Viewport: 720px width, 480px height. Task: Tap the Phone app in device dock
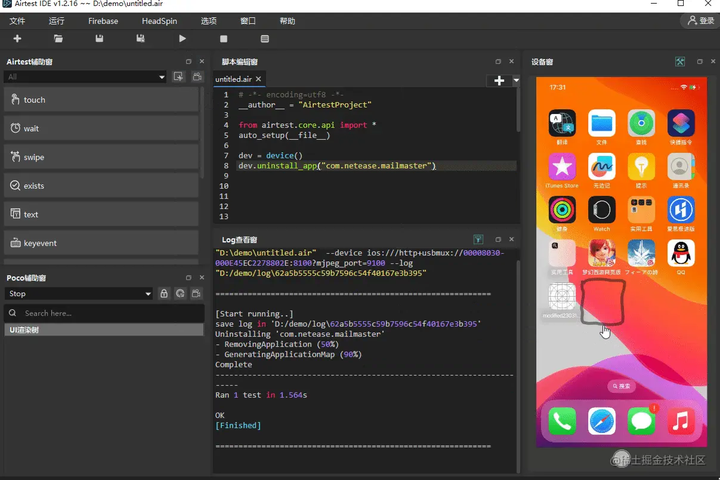point(562,421)
